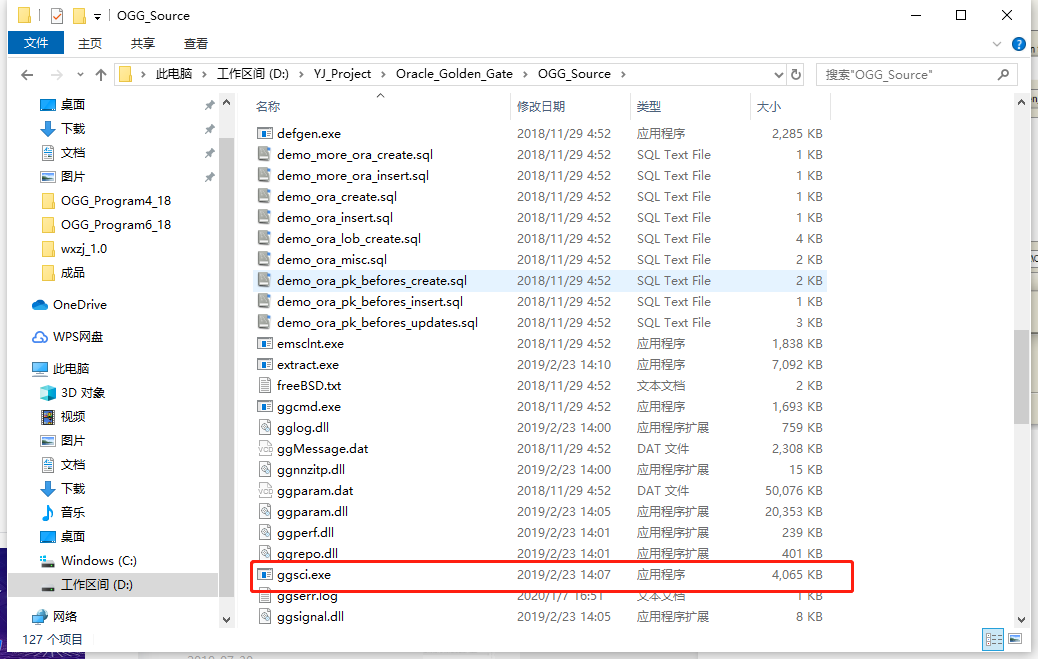
Task: Click navigation pane scroll down arrow
Action: (x=226, y=620)
